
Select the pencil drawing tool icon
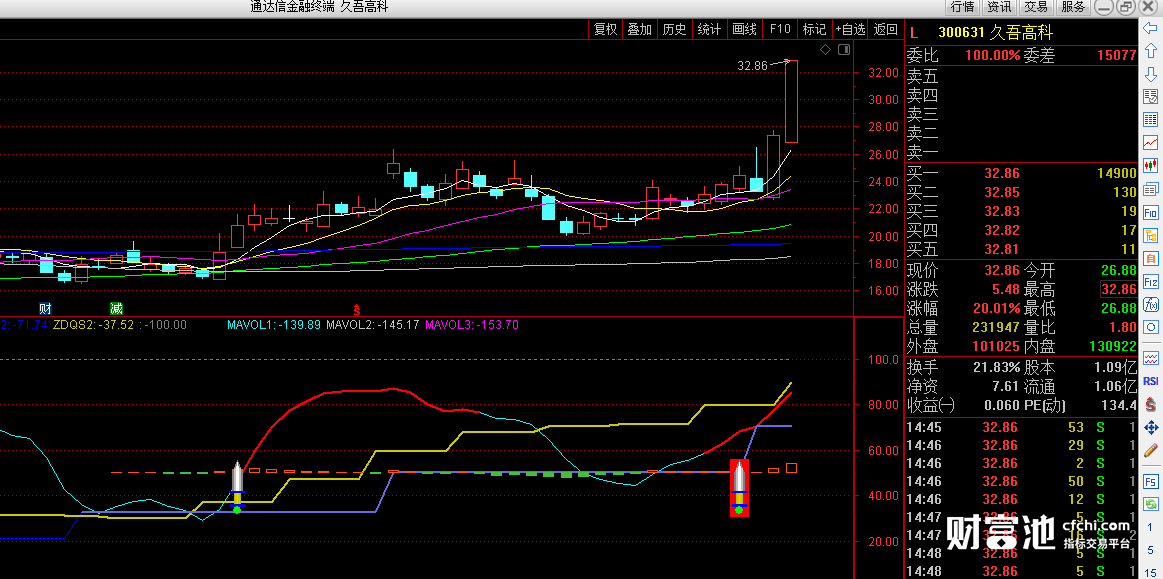click(1151, 450)
